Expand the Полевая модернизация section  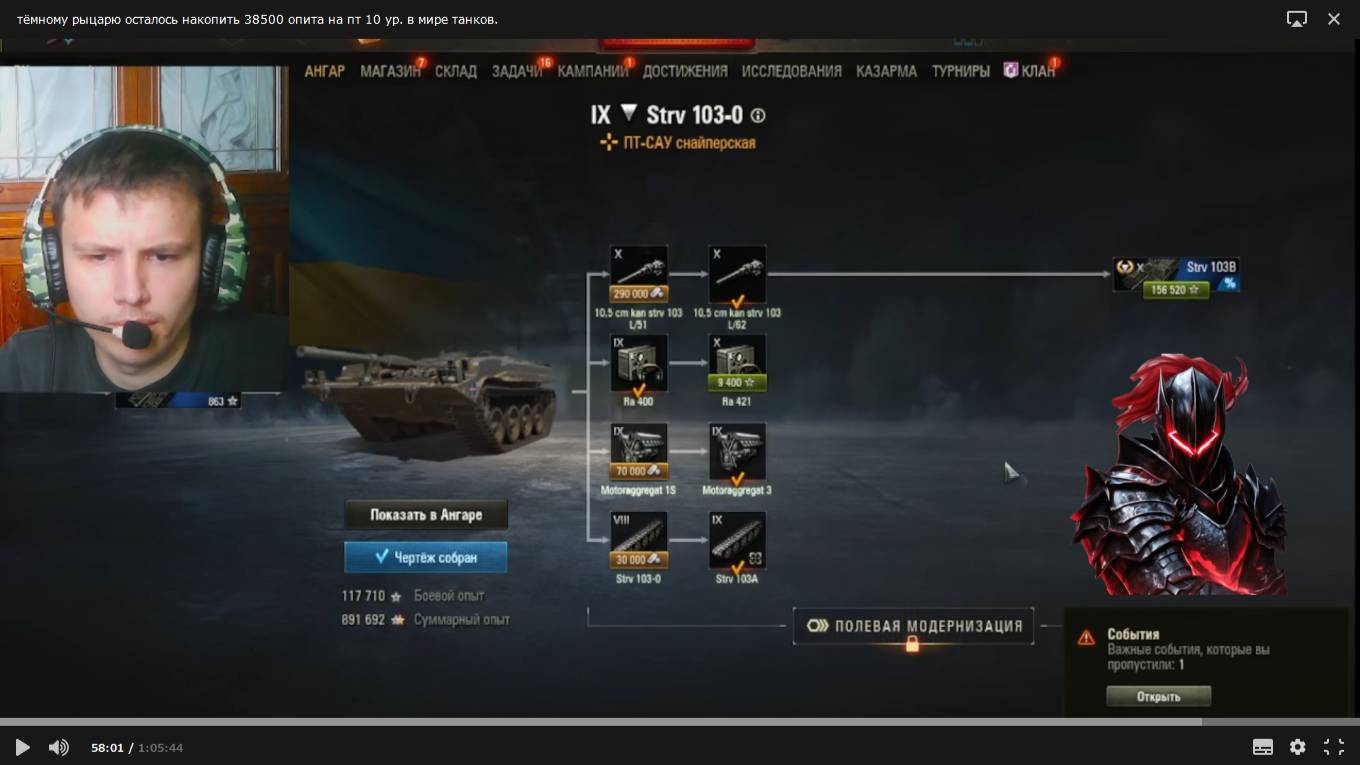point(913,627)
